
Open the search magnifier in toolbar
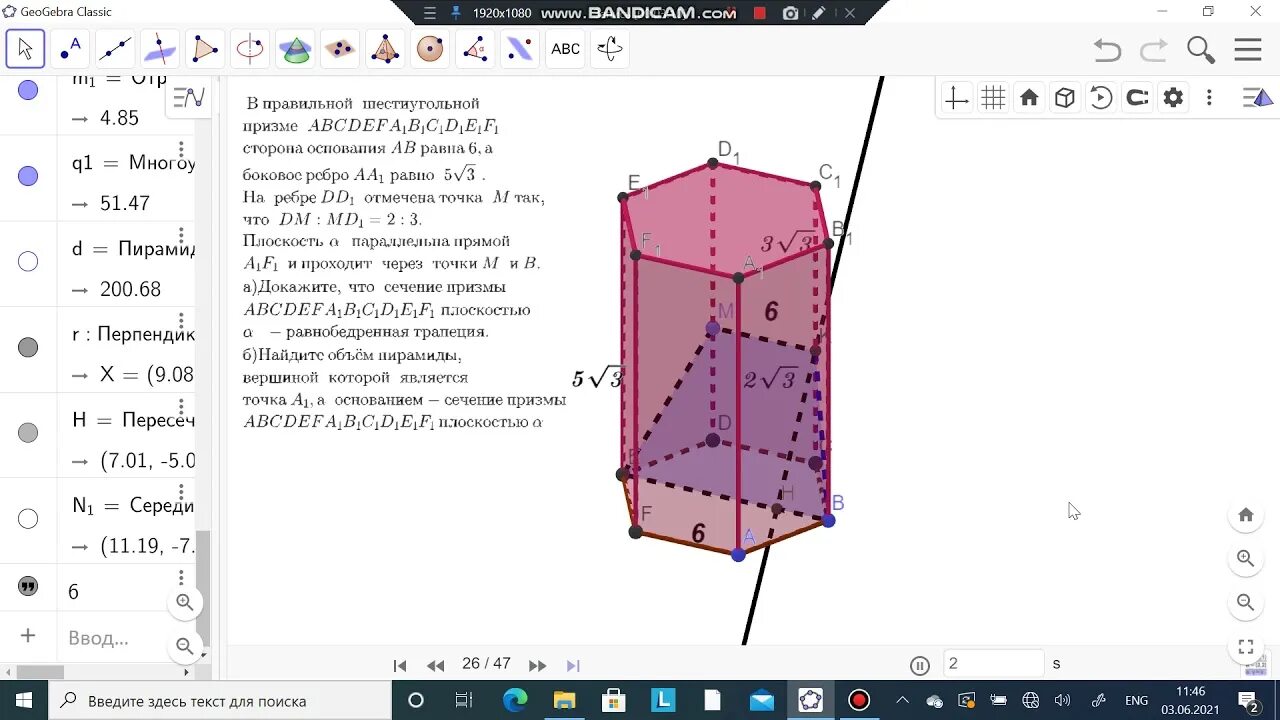tap(1201, 49)
